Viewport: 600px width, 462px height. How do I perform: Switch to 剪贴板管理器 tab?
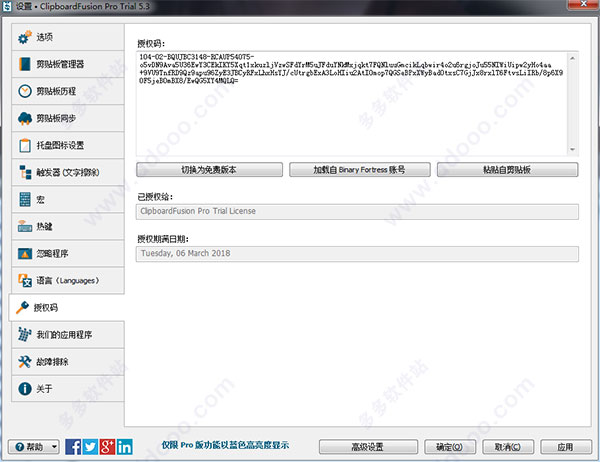point(68,64)
